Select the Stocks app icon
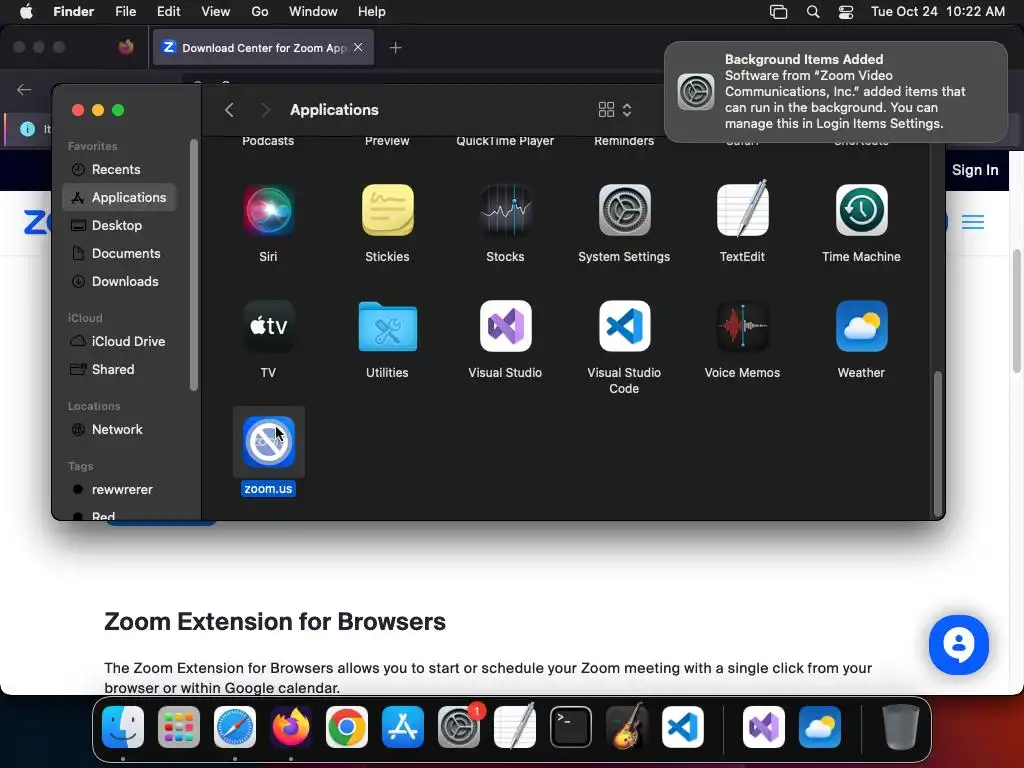 505,210
